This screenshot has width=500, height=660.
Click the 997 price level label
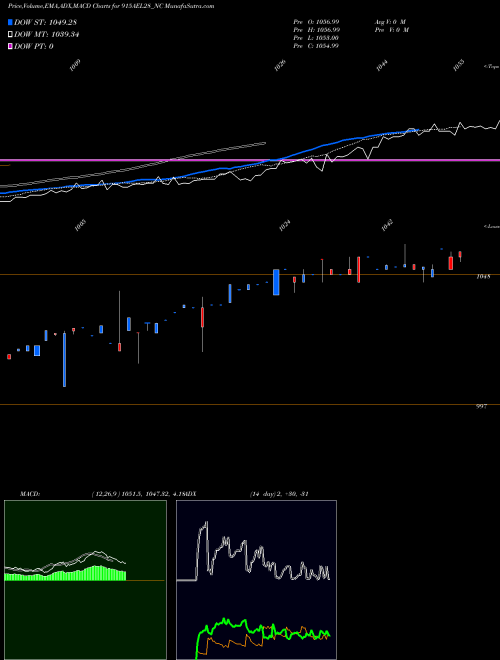click(x=481, y=407)
